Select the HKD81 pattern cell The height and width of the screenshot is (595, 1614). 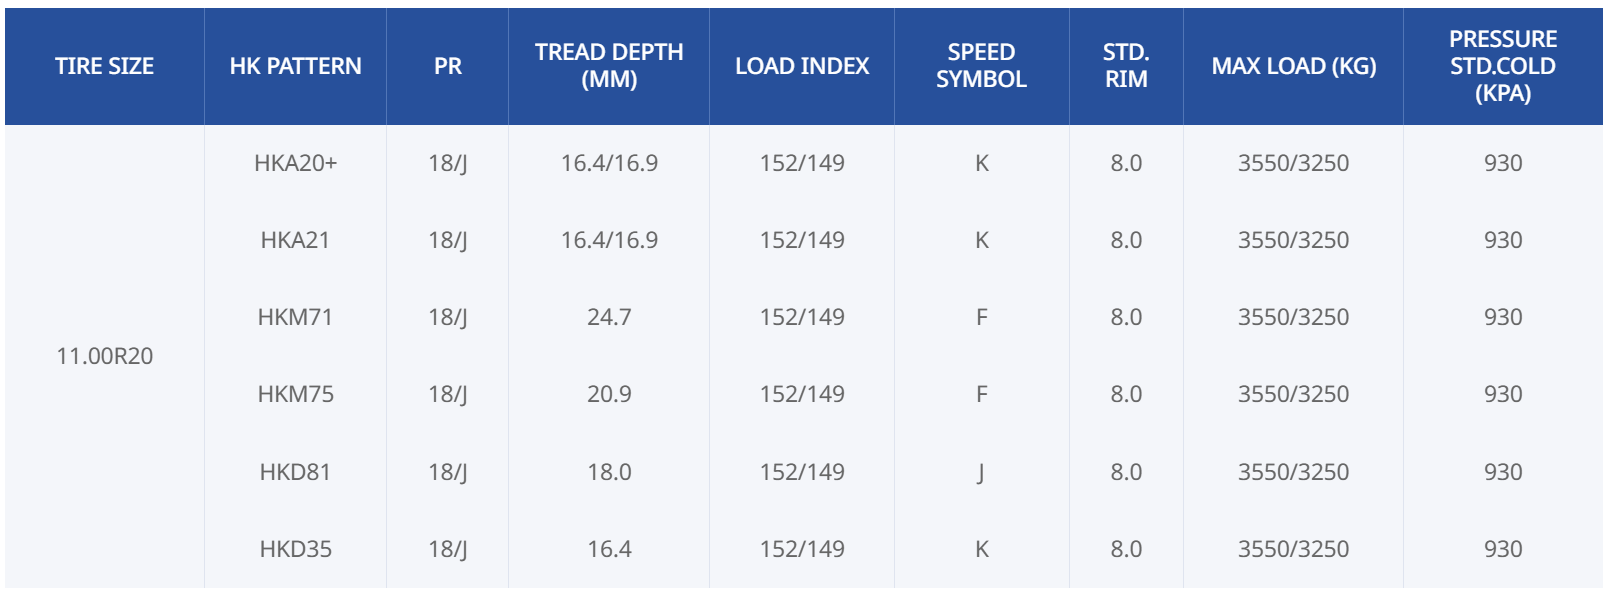point(295,472)
